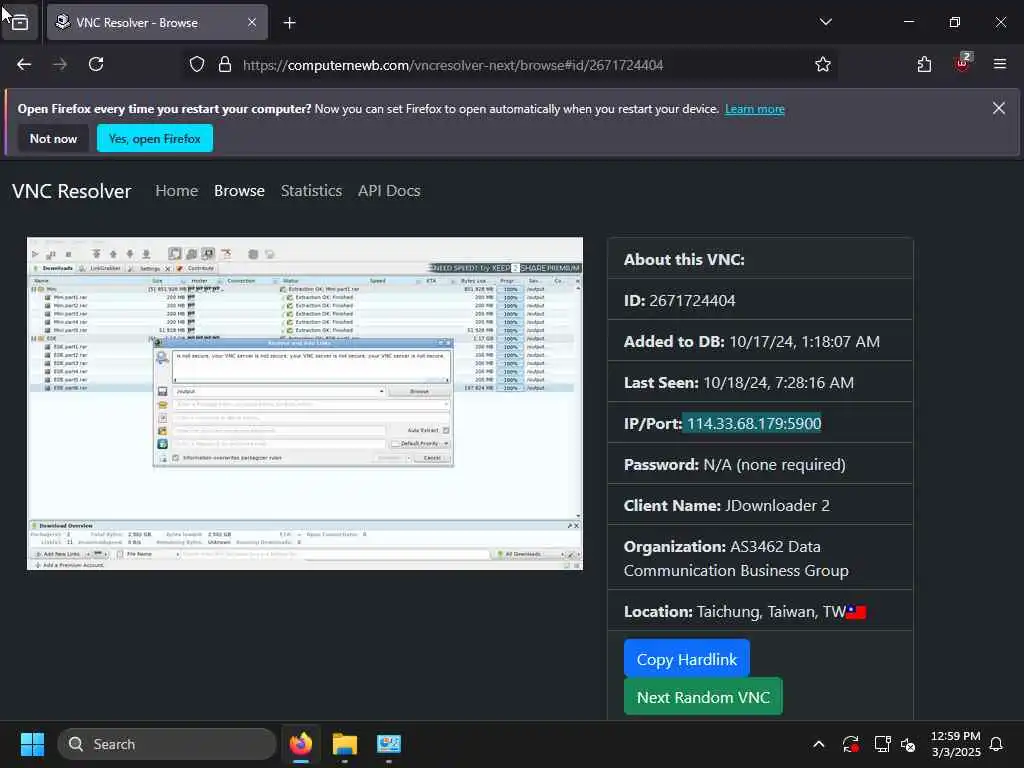Viewport: 1024px width, 768px height.
Task: Reload the current page
Action: [96, 65]
